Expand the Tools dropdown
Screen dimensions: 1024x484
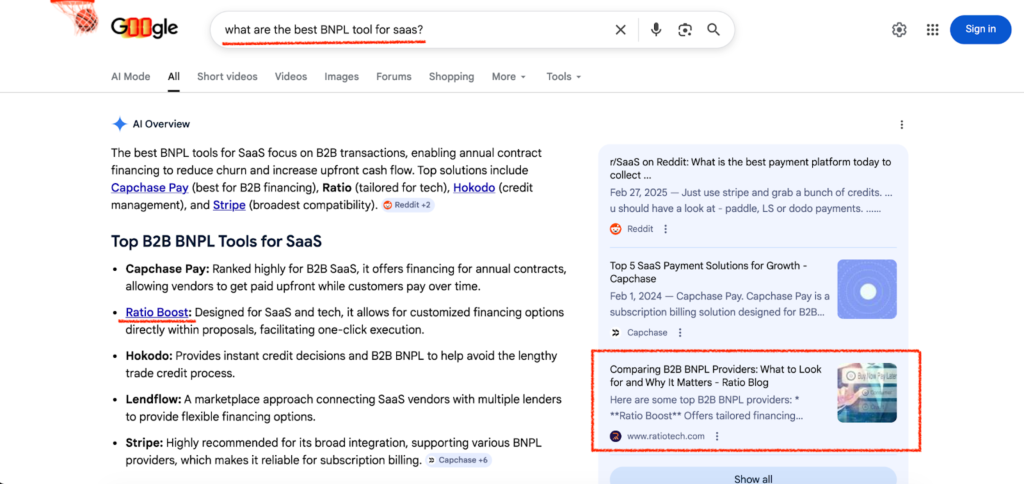pos(564,76)
